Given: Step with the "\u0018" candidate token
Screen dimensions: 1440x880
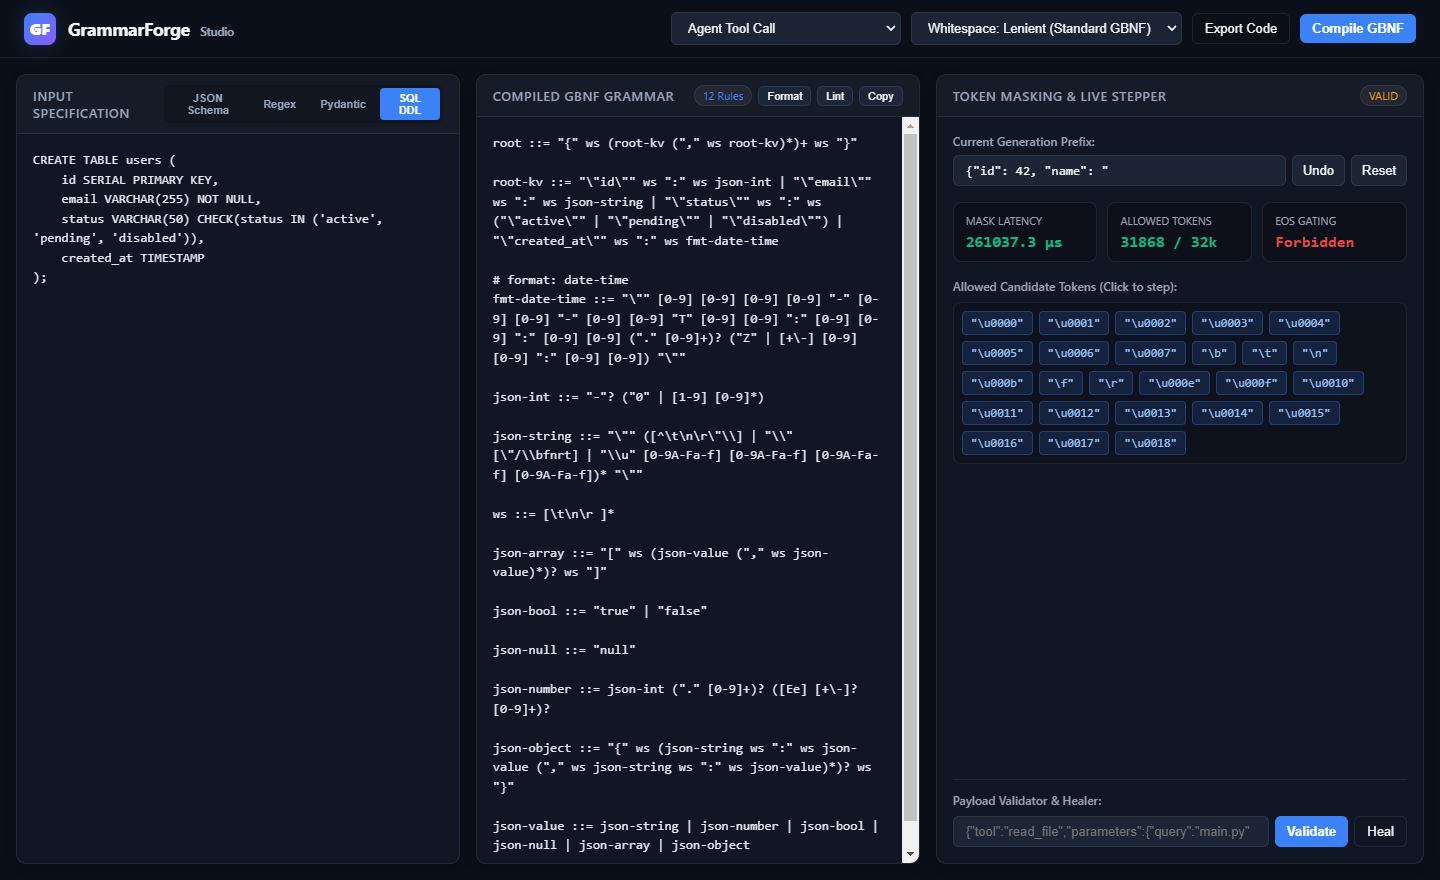Looking at the screenshot, I should [x=1151, y=443].
